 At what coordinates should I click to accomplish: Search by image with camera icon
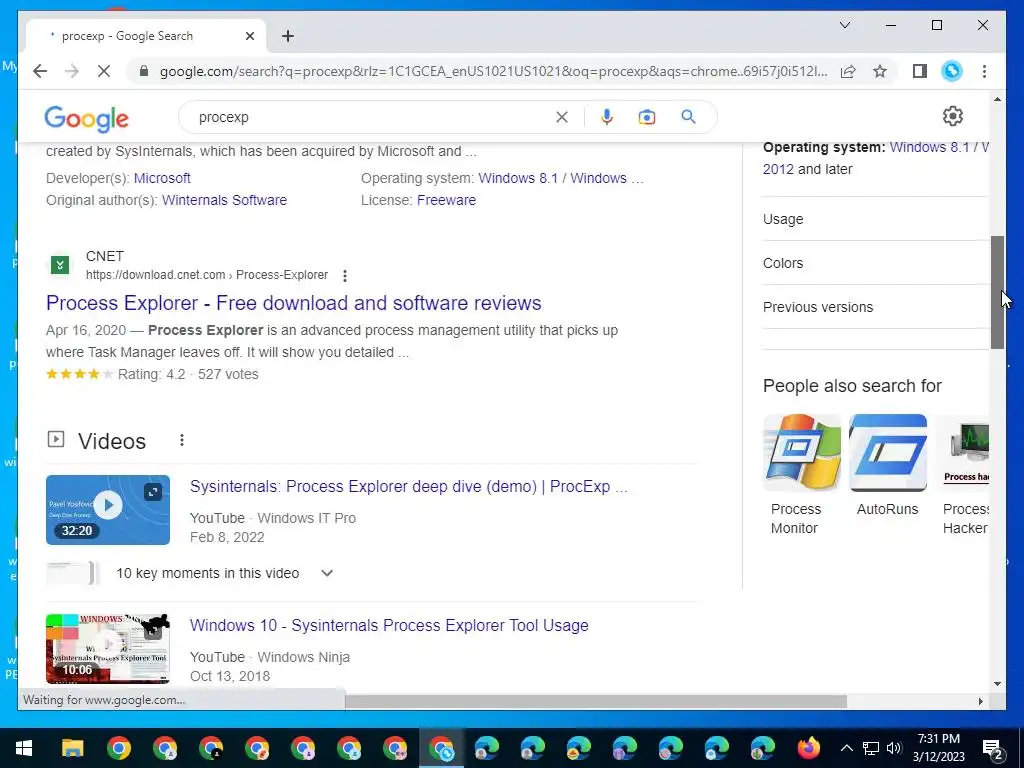(647, 117)
